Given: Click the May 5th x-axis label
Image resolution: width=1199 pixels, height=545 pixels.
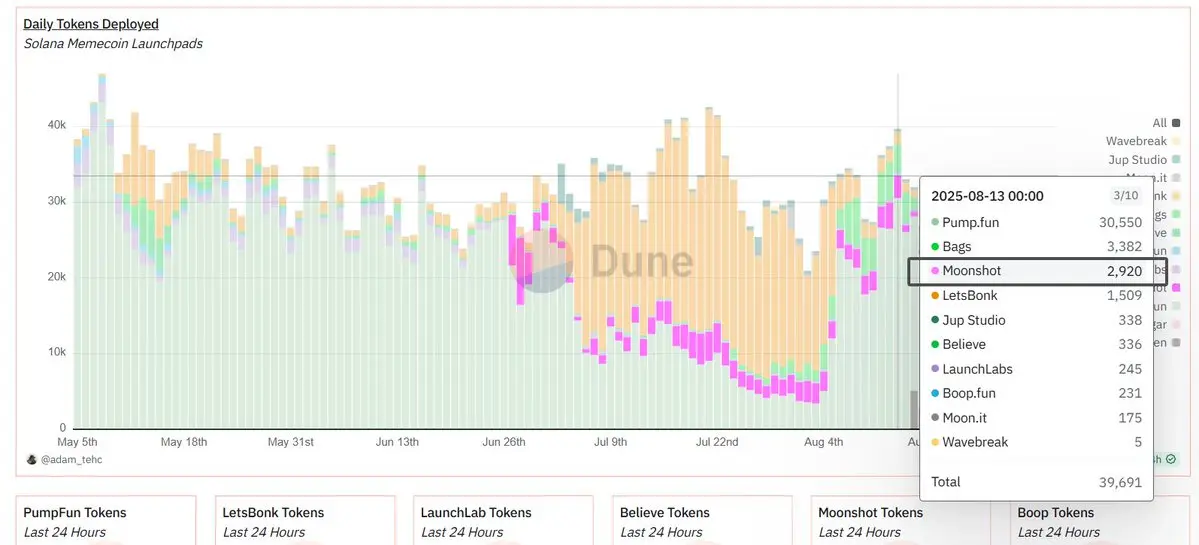Looking at the screenshot, I should click(x=78, y=442).
